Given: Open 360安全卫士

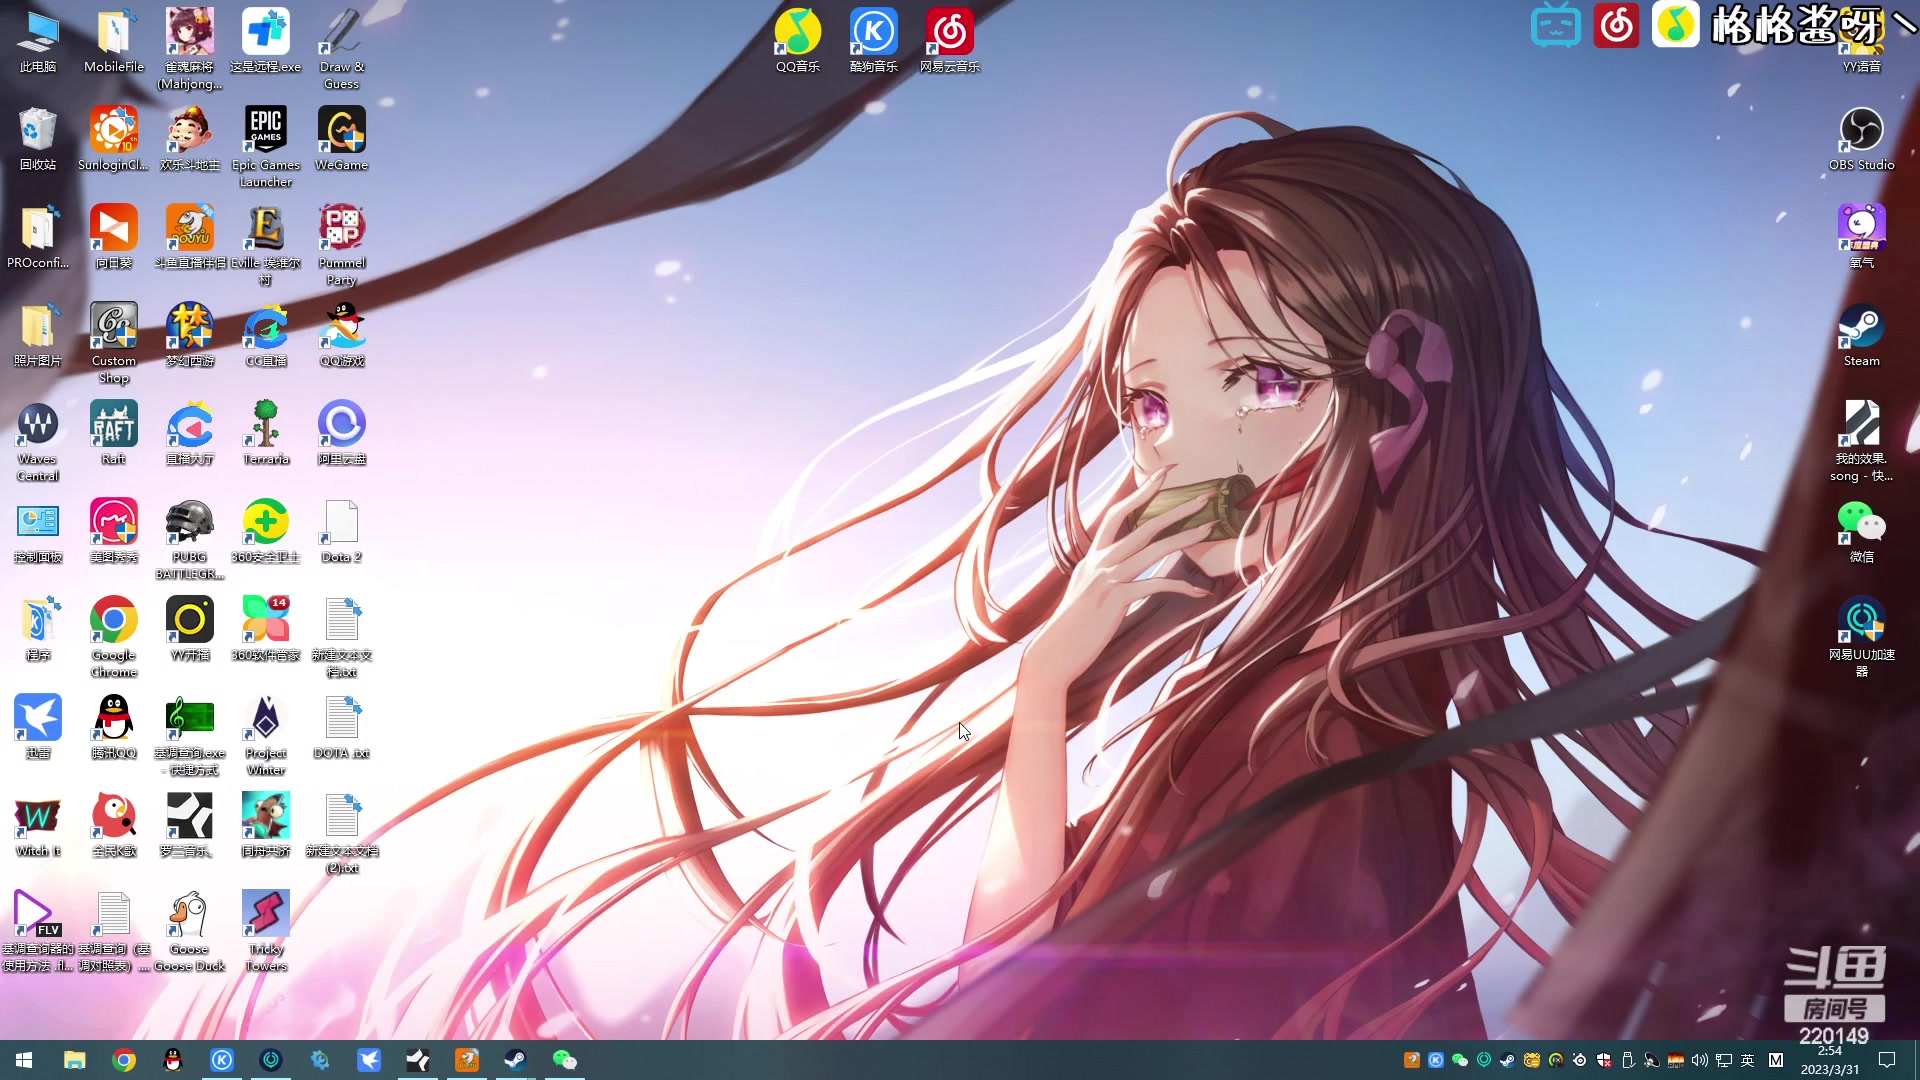Looking at the screenshot, I should click(x=266, y=530).
